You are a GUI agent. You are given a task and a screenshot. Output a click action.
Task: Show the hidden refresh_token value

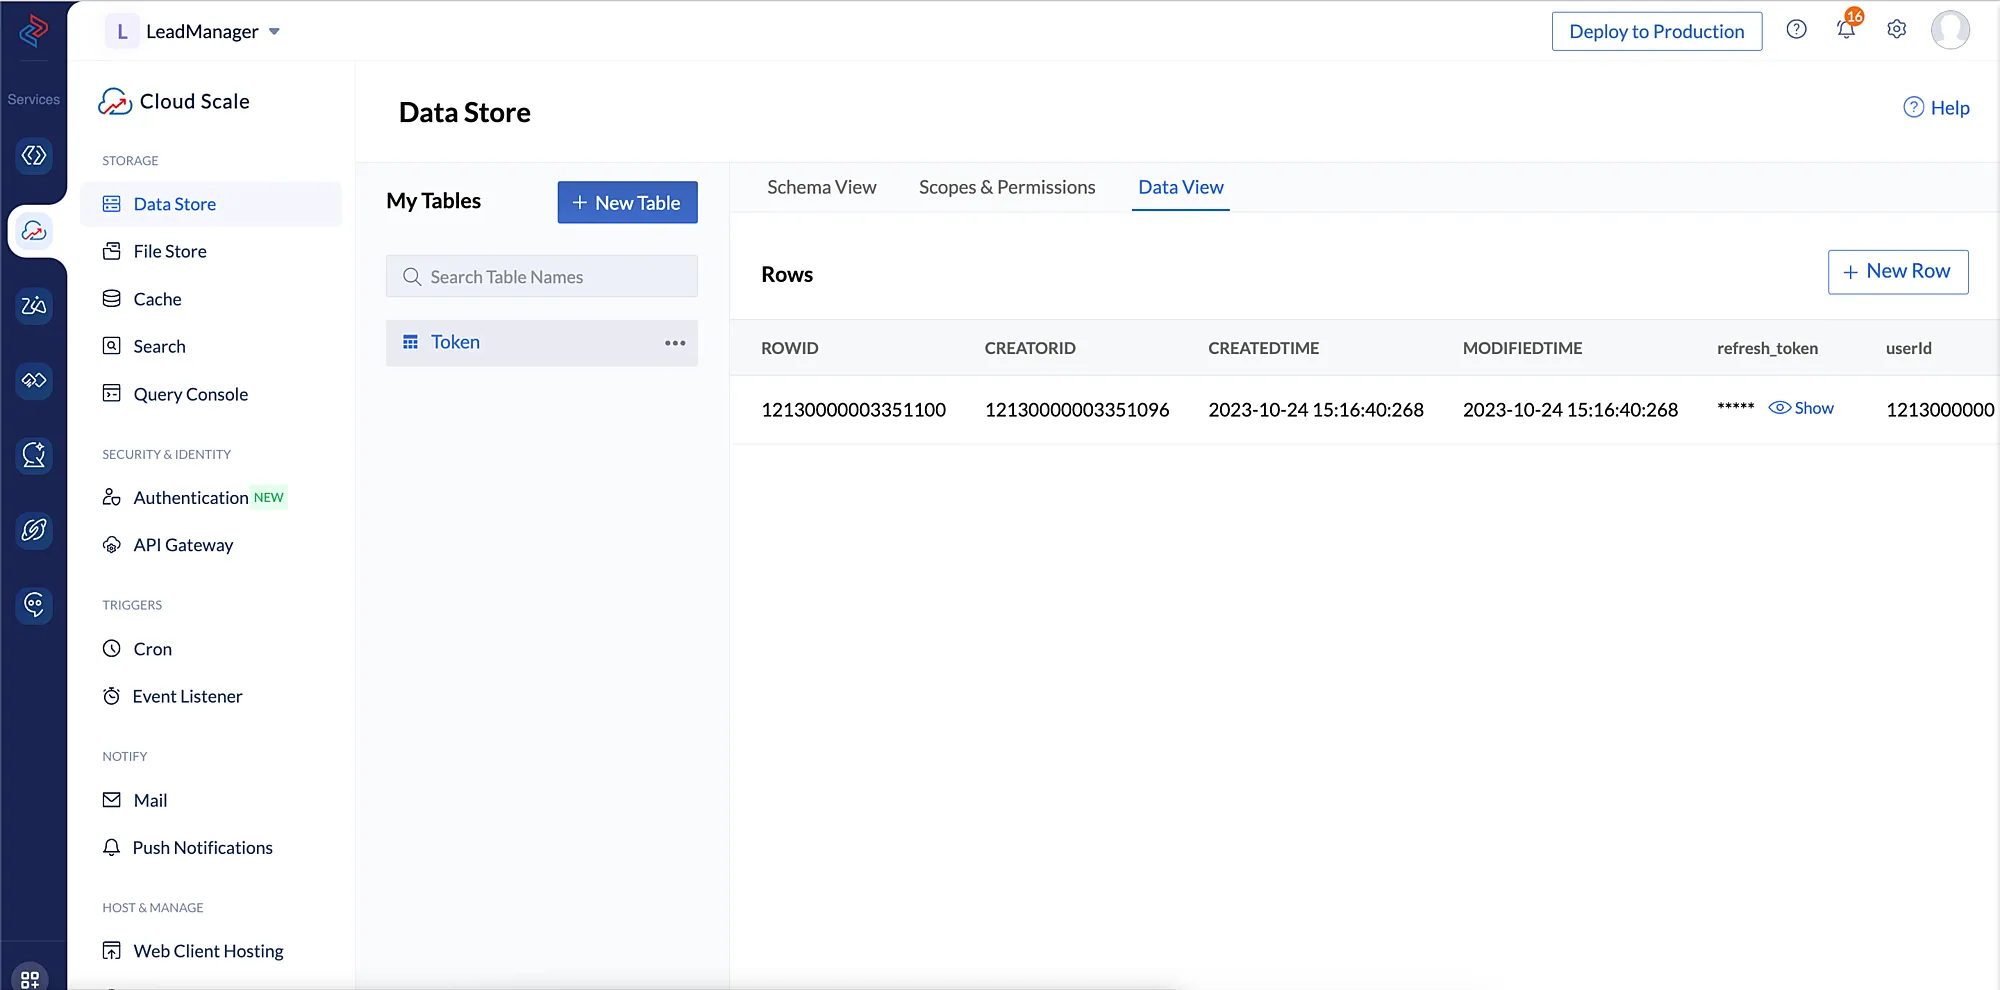[1801, 408]
